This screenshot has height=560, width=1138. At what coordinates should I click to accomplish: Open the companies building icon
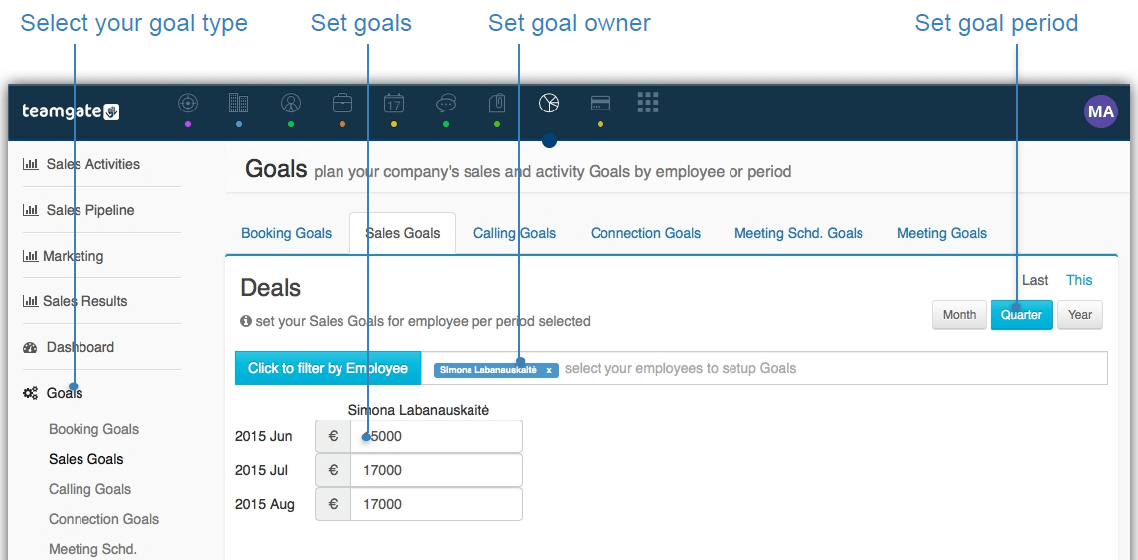pos(239,103)
